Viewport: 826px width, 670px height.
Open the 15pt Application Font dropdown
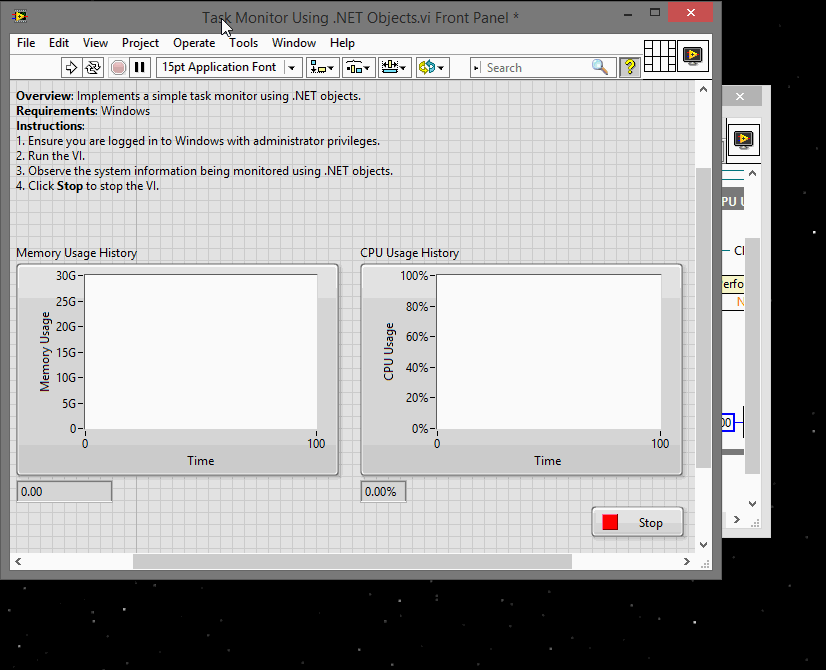point(291,67)
